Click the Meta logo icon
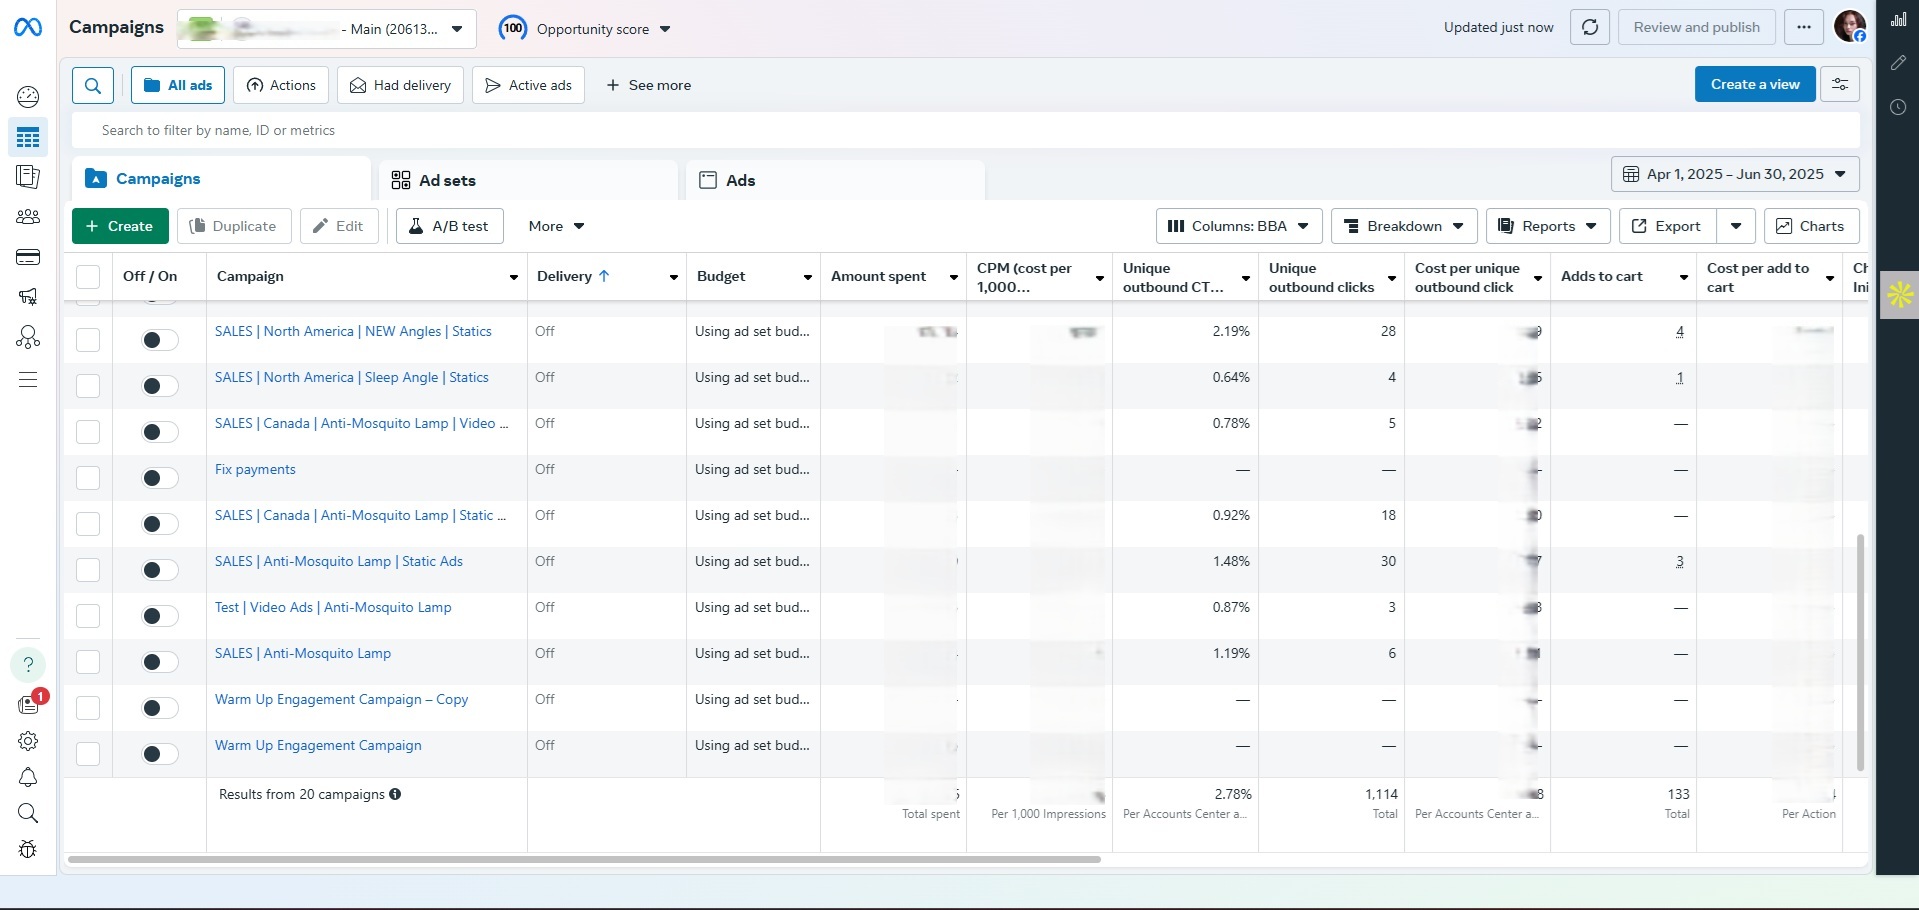 pyautogui.click(x=28, y=28)
